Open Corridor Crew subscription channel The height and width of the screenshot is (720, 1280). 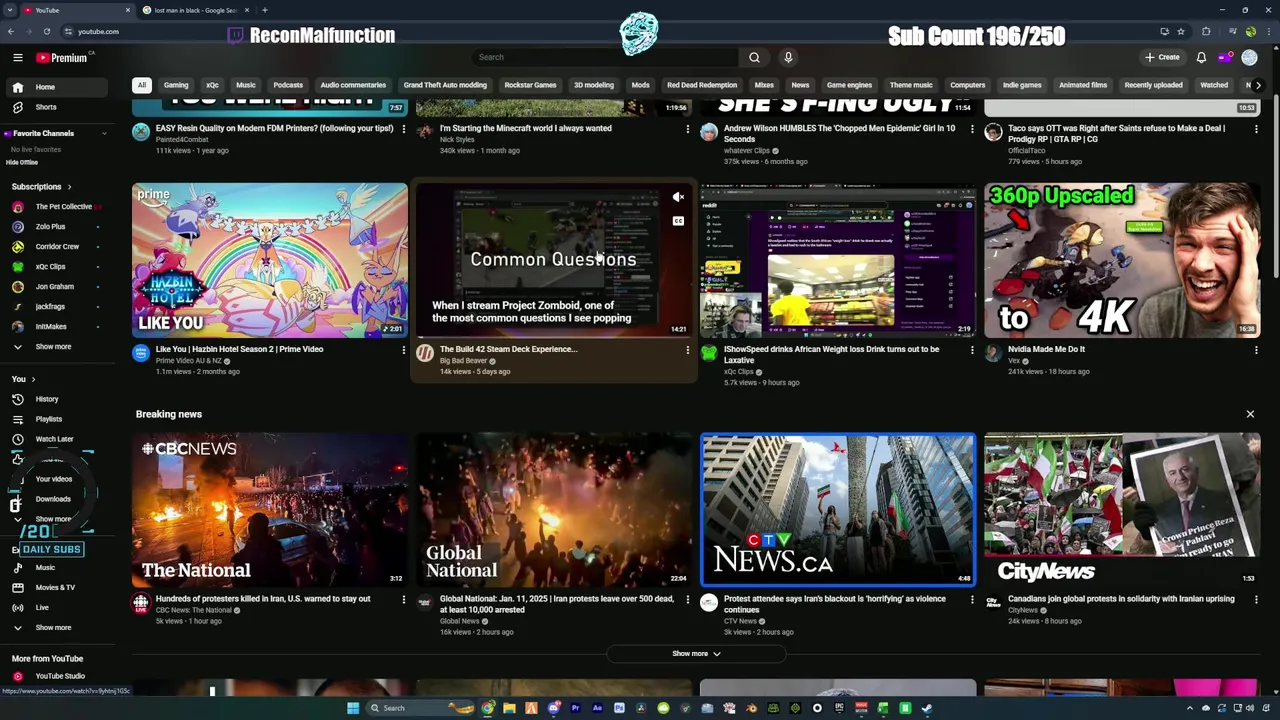(x=55, y=247)
